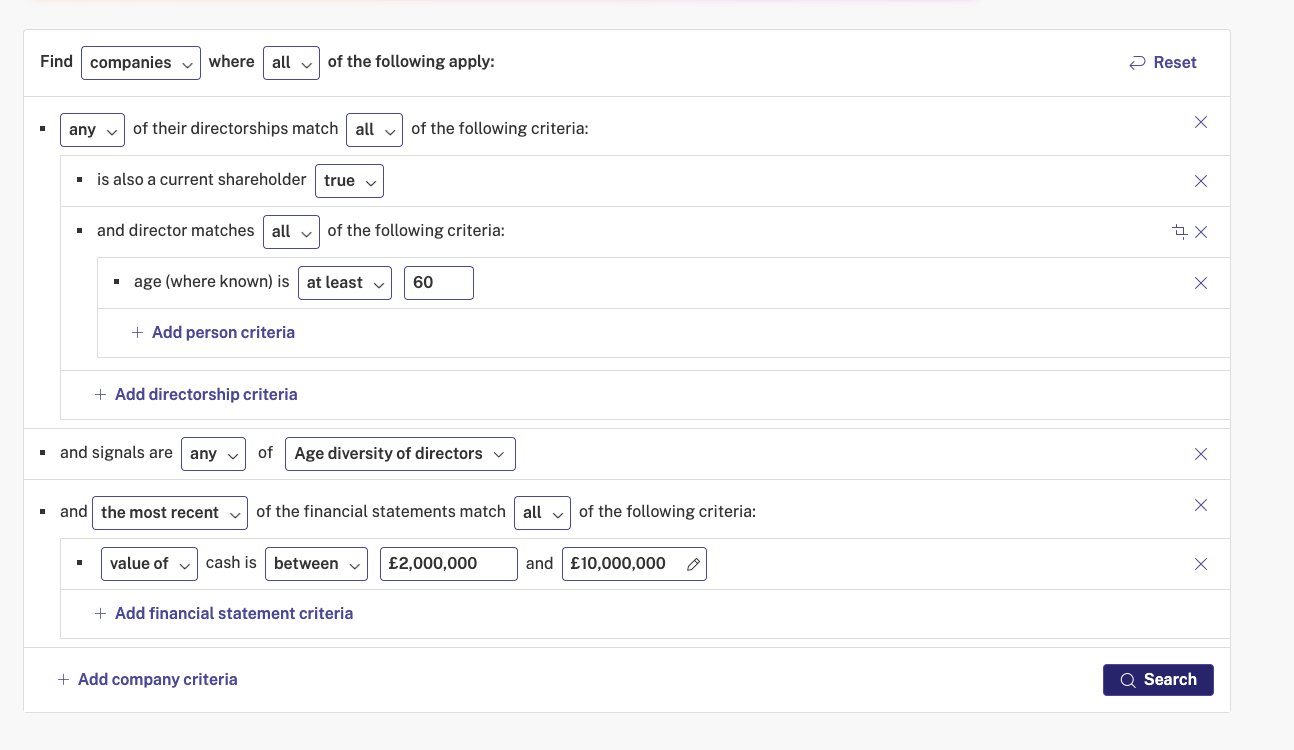The width and height of the screenshot is (1294, 750).
Task: Click the crop-like icon beside director matches row
Action: point(1179,232)
